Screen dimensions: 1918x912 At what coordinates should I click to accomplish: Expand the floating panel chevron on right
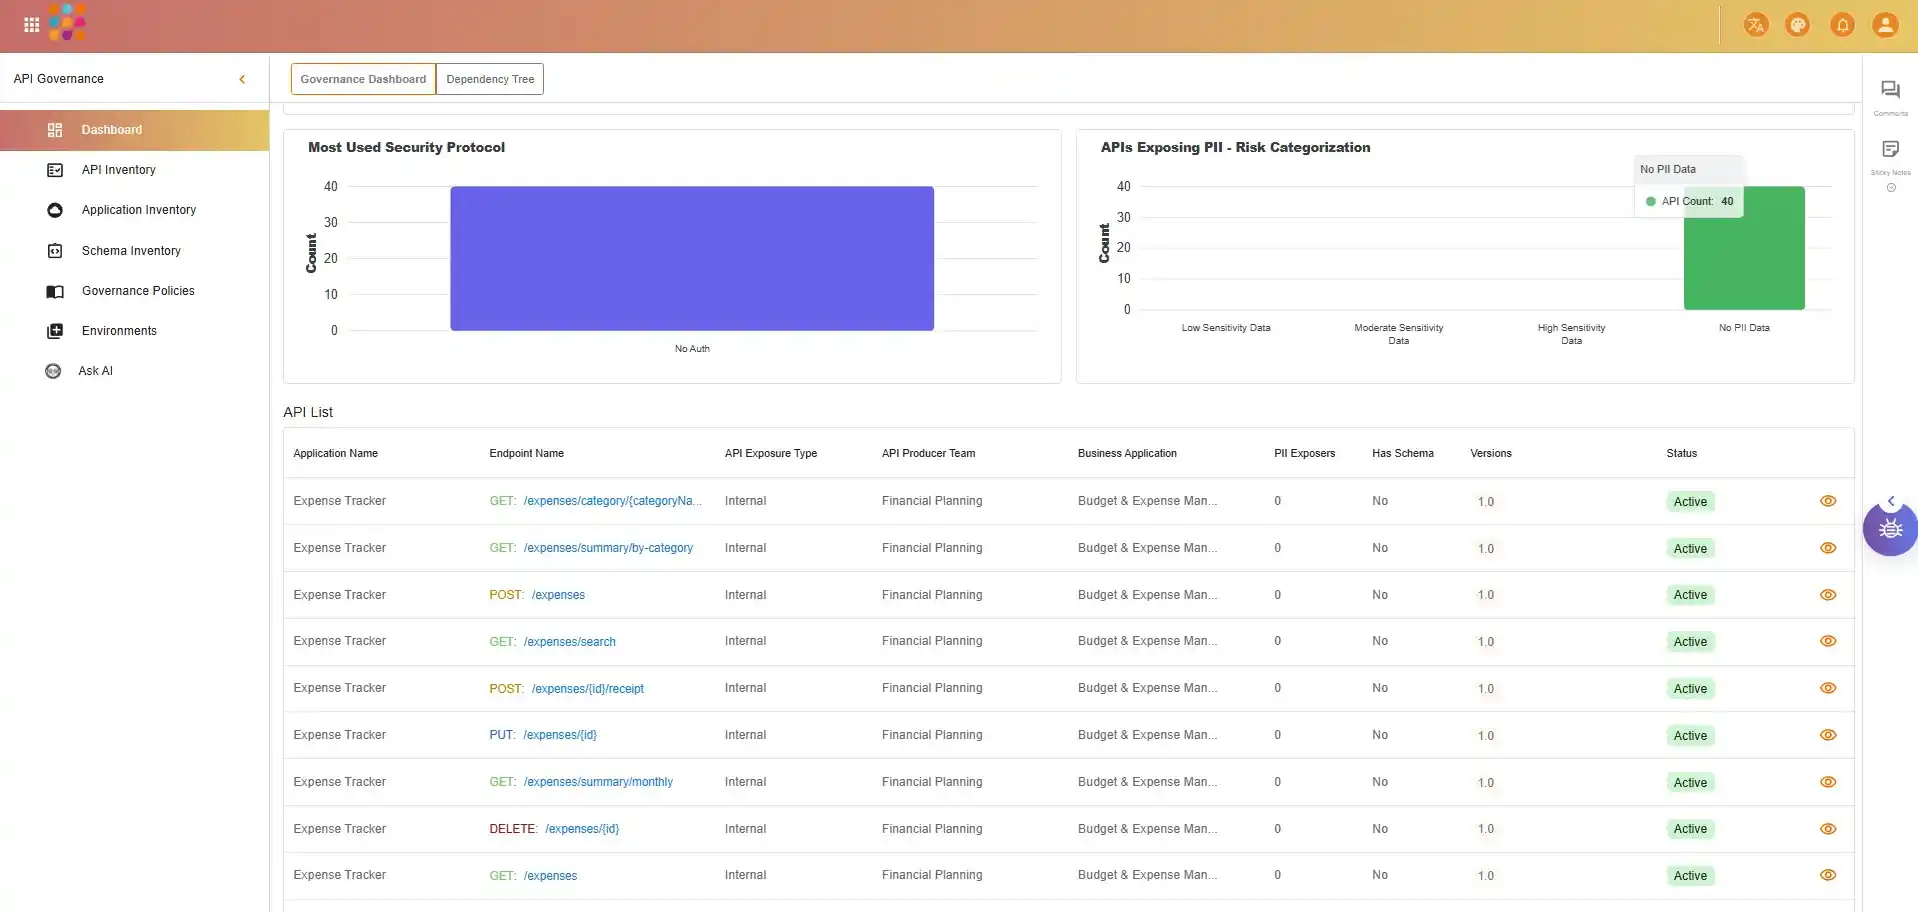click(1890, 501)
